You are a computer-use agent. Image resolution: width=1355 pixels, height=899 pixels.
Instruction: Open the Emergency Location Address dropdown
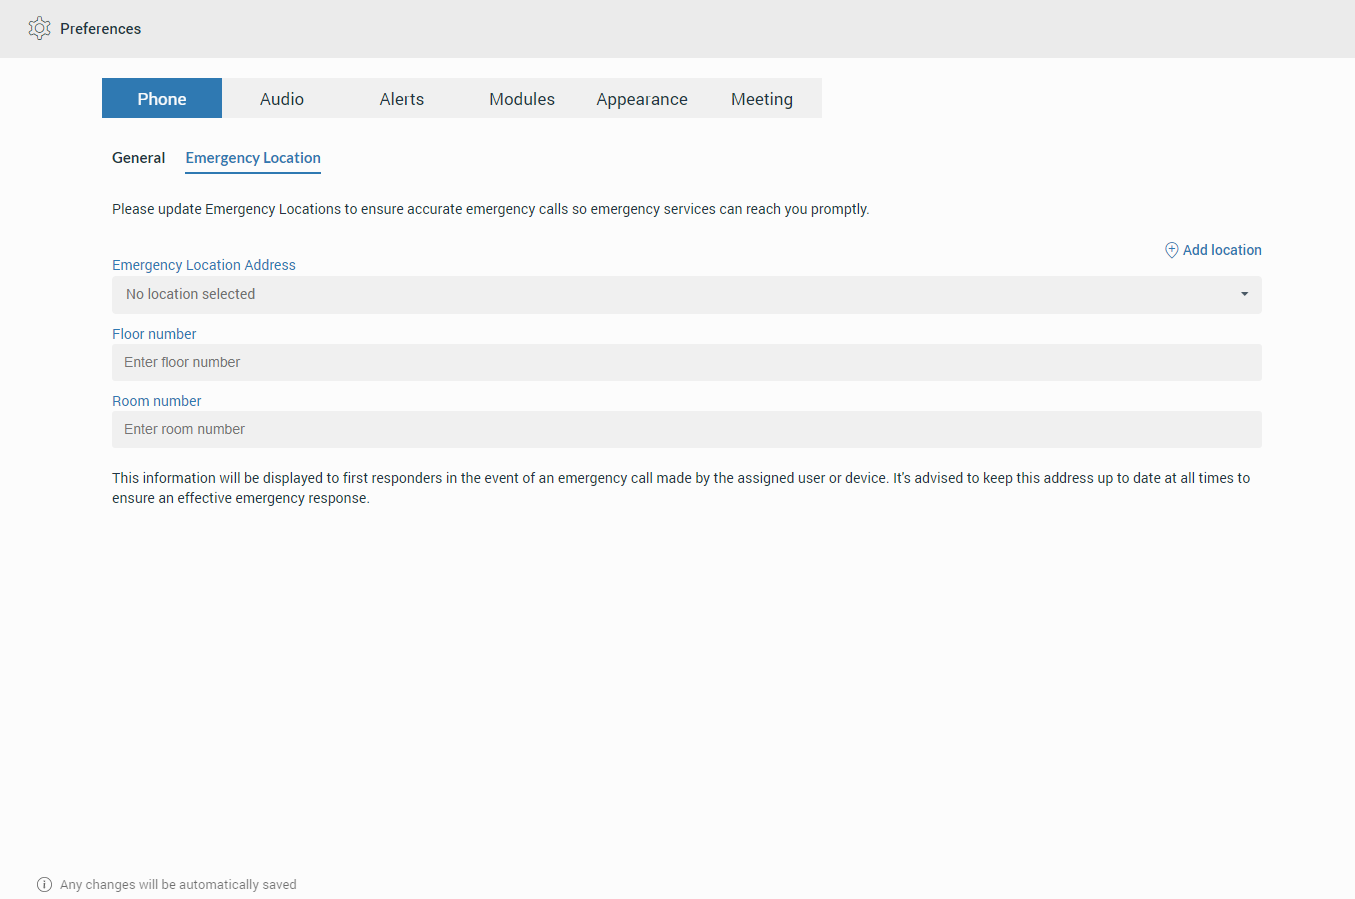pos(687,294)
